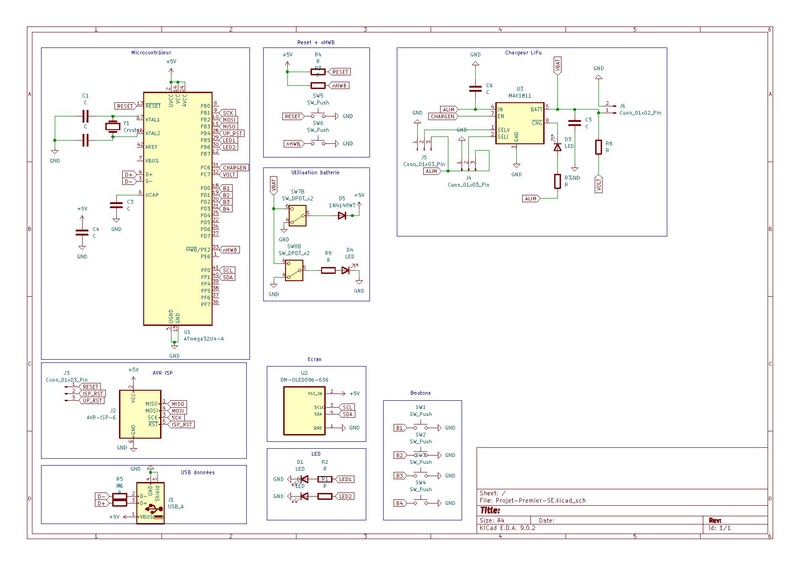
Task: Click the CHARGEN label at the MAX1811 EN pin
Action: tap(442, 116)
